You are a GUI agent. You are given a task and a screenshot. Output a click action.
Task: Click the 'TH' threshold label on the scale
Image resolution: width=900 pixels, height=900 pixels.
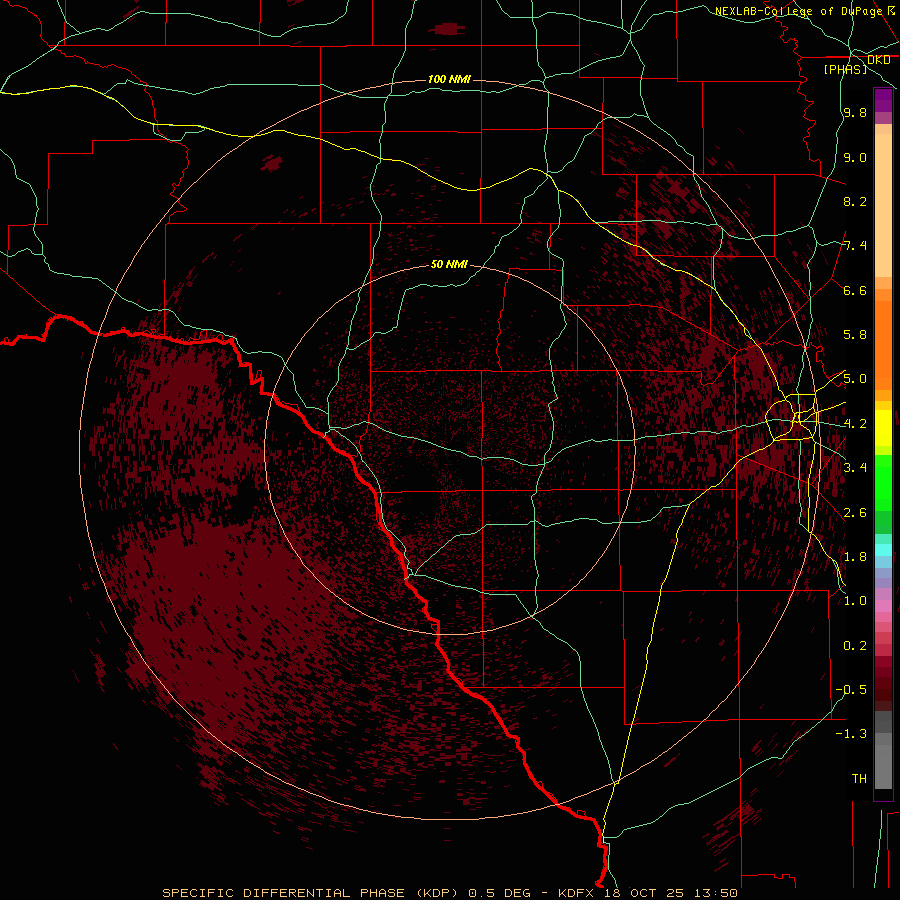(859, 779)
